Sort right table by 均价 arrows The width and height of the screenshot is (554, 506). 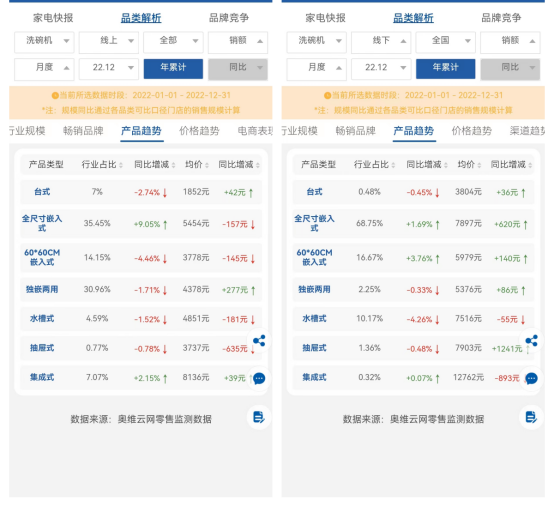[479, 165]
